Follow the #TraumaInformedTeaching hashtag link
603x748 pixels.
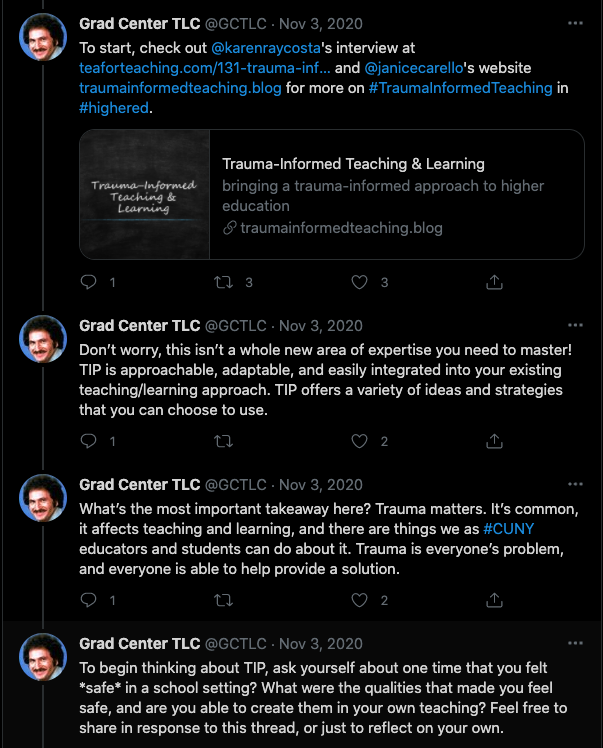tap(460, 88)
